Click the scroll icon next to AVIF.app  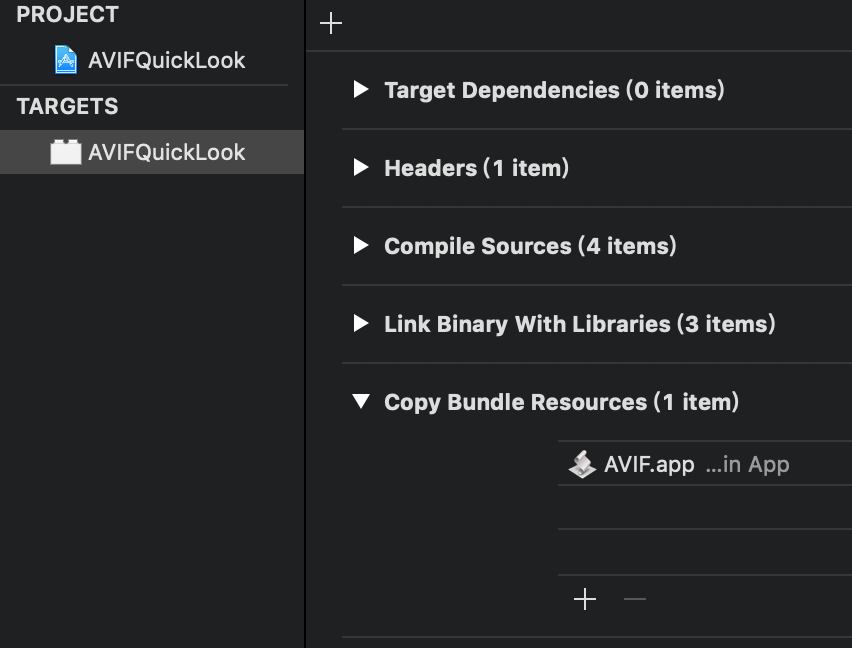tap(582, 463)
